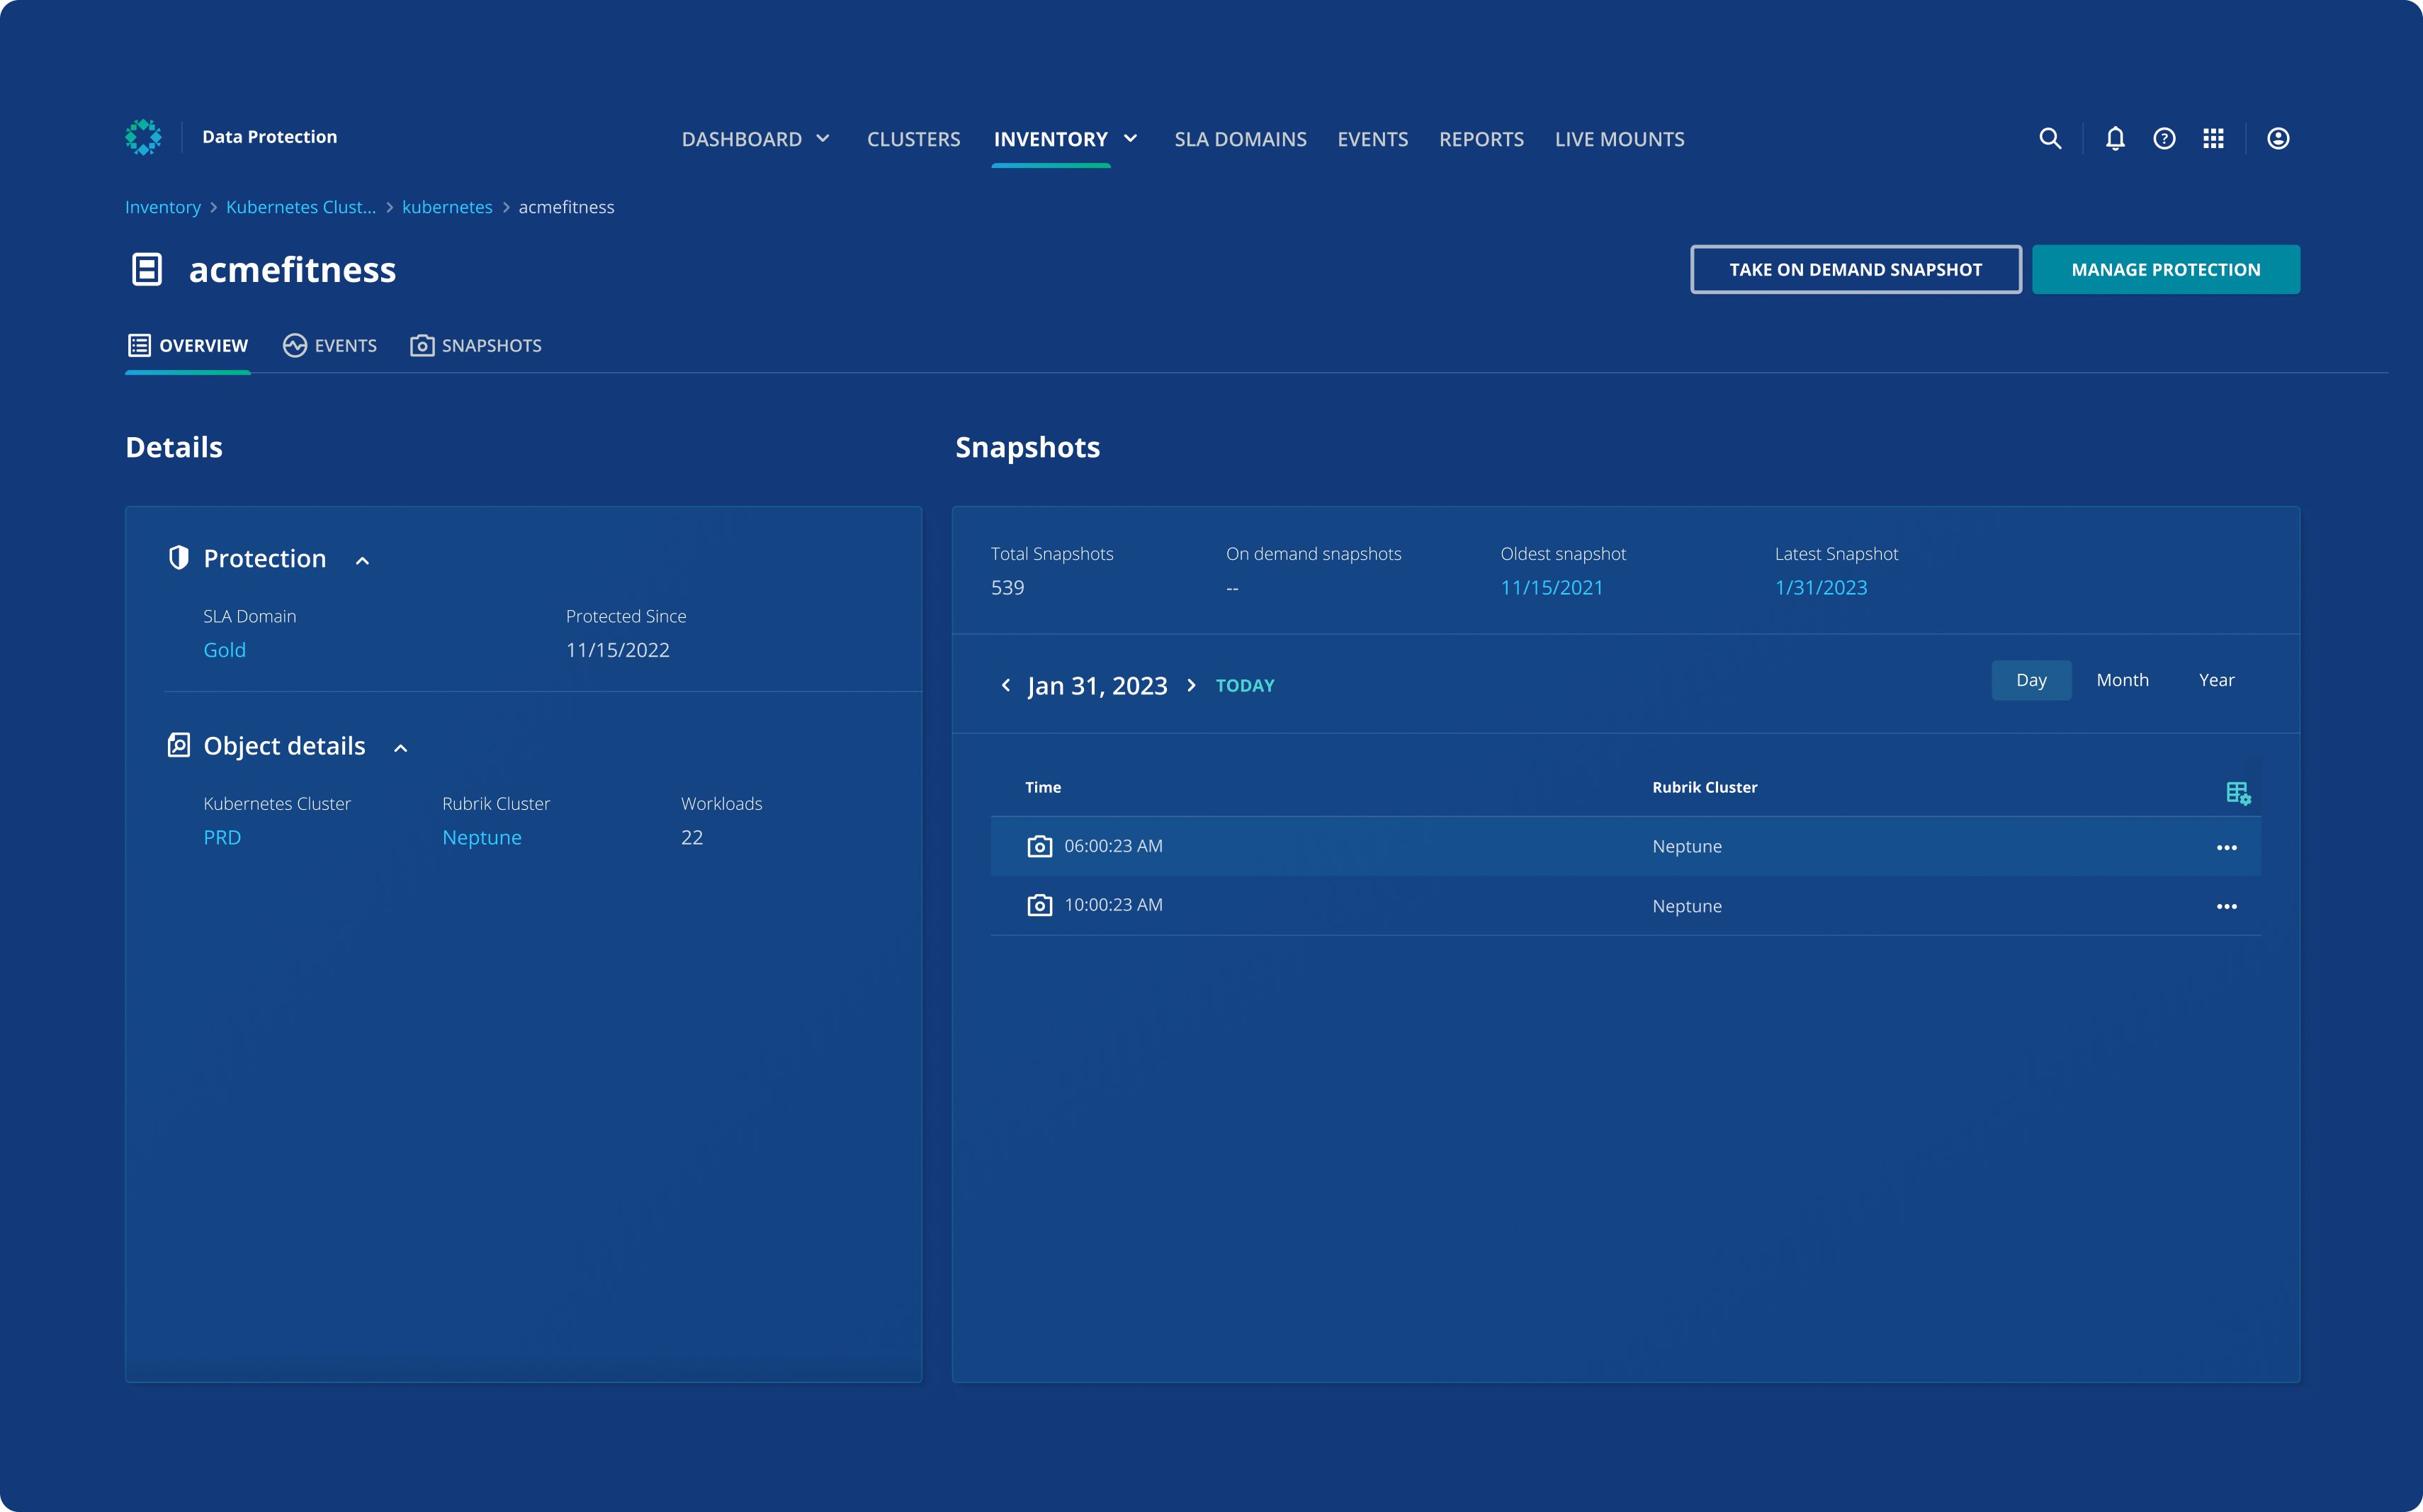The height and width of the screenshot is (1512, 2423).
Task: Collapse the Protection section
Action: [x=363, y=561]
